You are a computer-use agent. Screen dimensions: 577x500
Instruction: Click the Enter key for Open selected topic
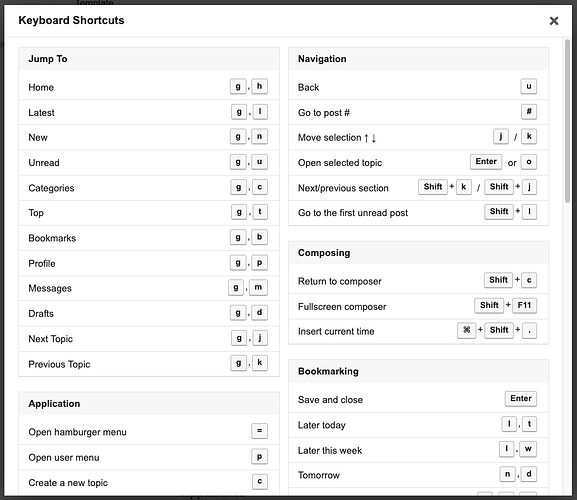pos(486,162)
